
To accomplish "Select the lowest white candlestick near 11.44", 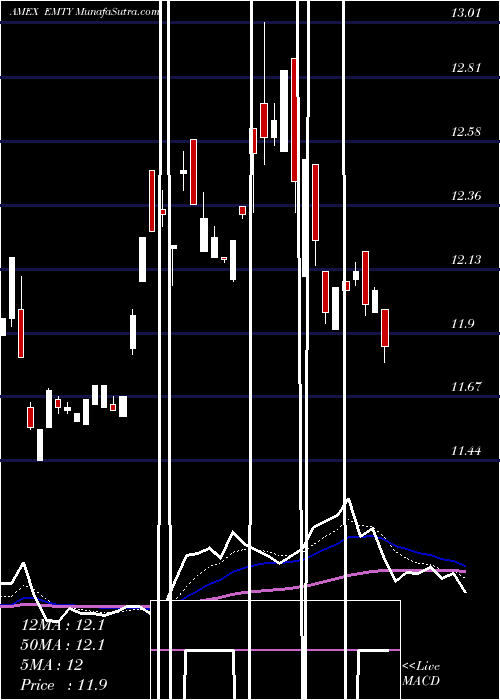I will click(40, 445).
